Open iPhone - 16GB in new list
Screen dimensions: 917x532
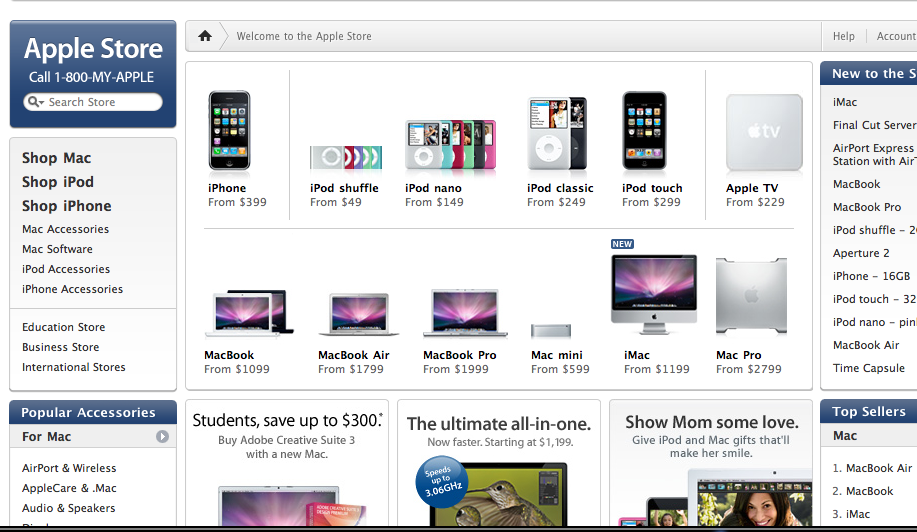pos(871,276)
